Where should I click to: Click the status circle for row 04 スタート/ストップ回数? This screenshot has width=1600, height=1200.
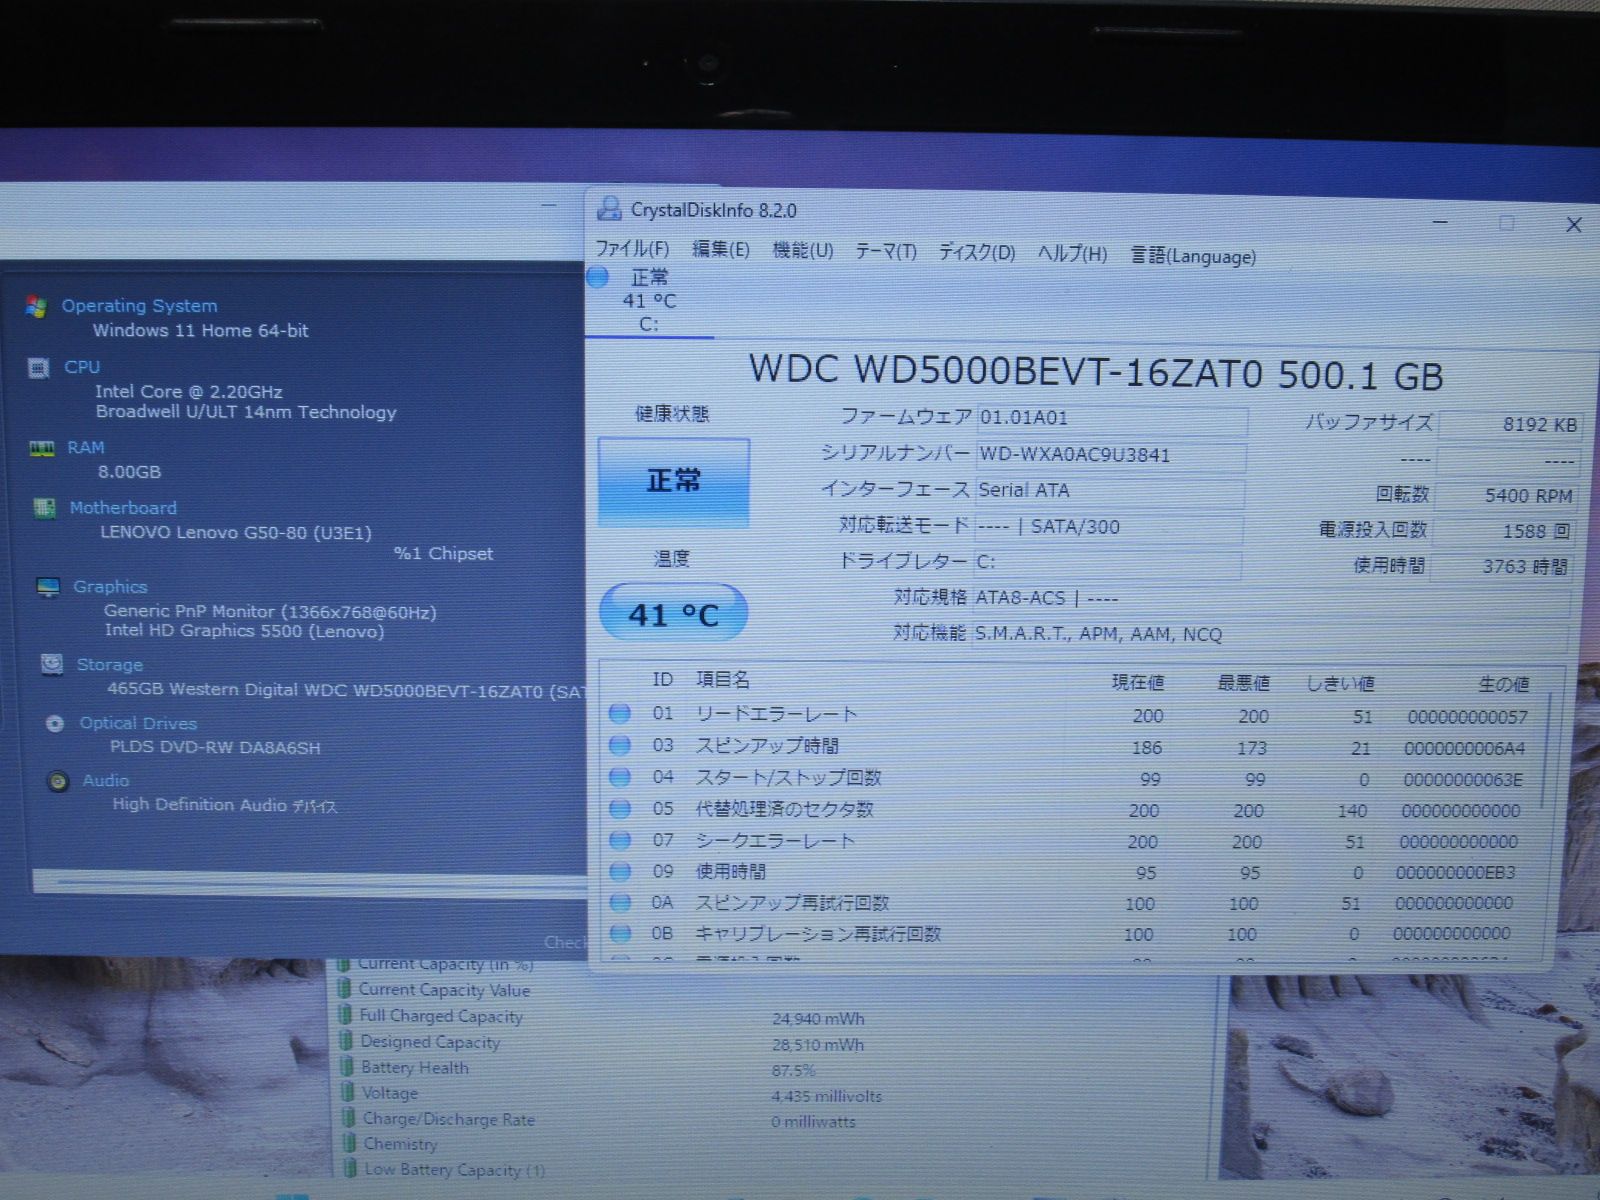(x=620, y=776)
